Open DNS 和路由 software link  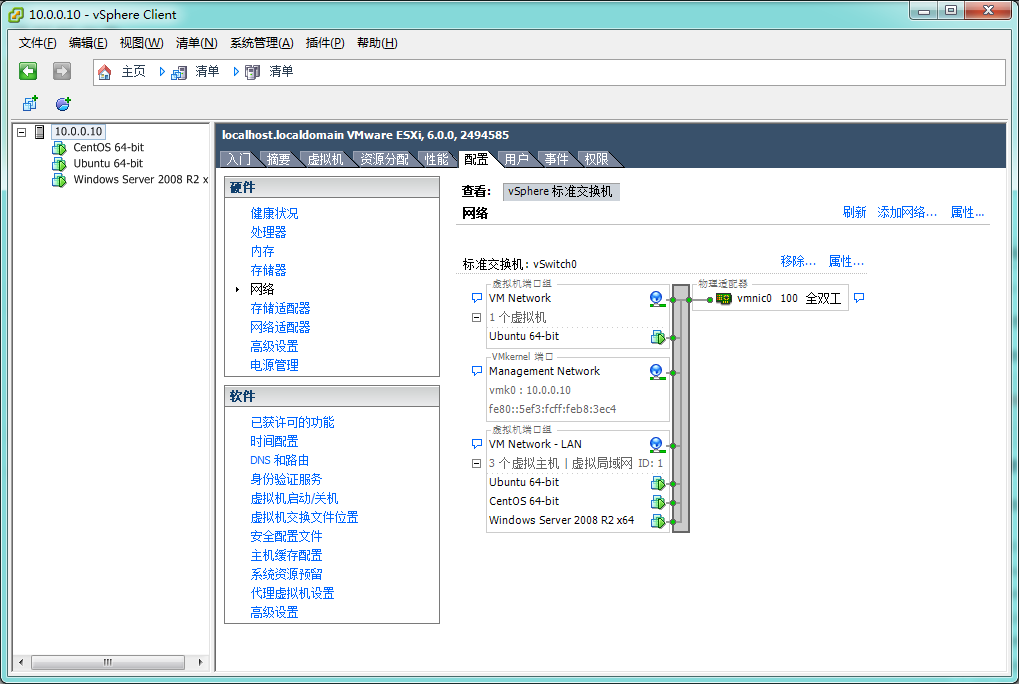coord(279,461)
